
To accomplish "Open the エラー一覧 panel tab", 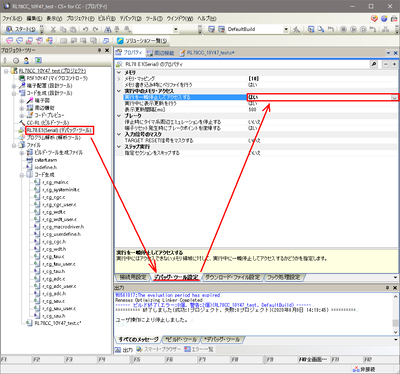I will (x=199, y=349).
